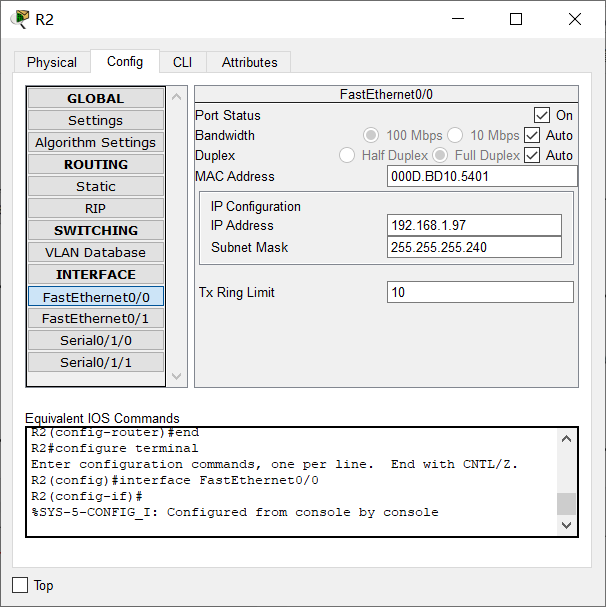This screenshot has height=607, width=606.
Task: Open the VLAN Database
Action: tap(96, 252)
